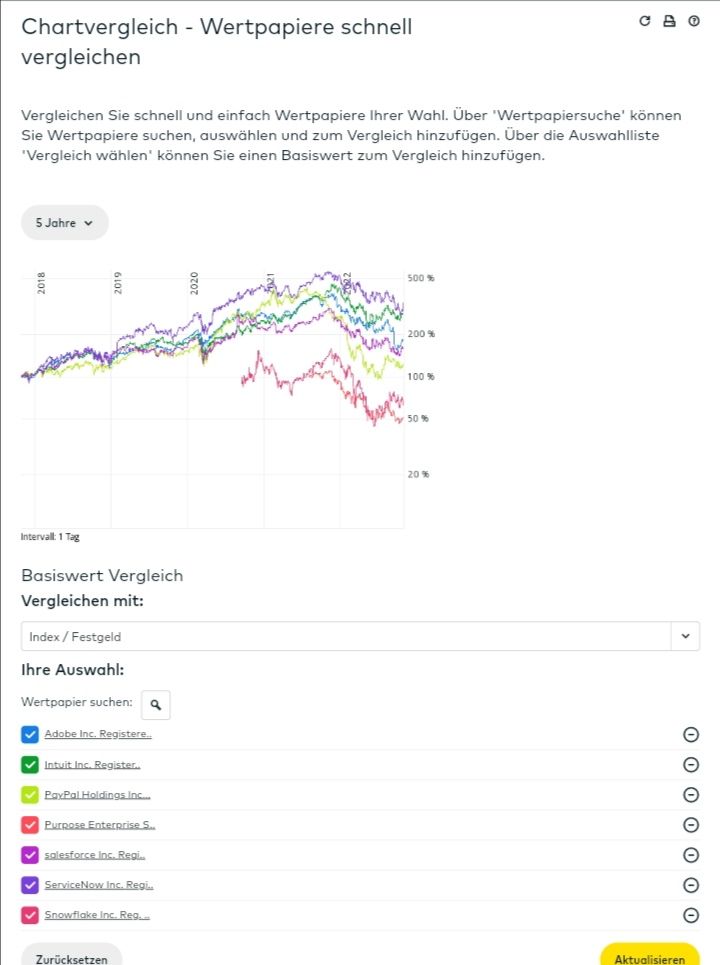Disable the salesforce Inc. checkbox

tap(30, 855)
